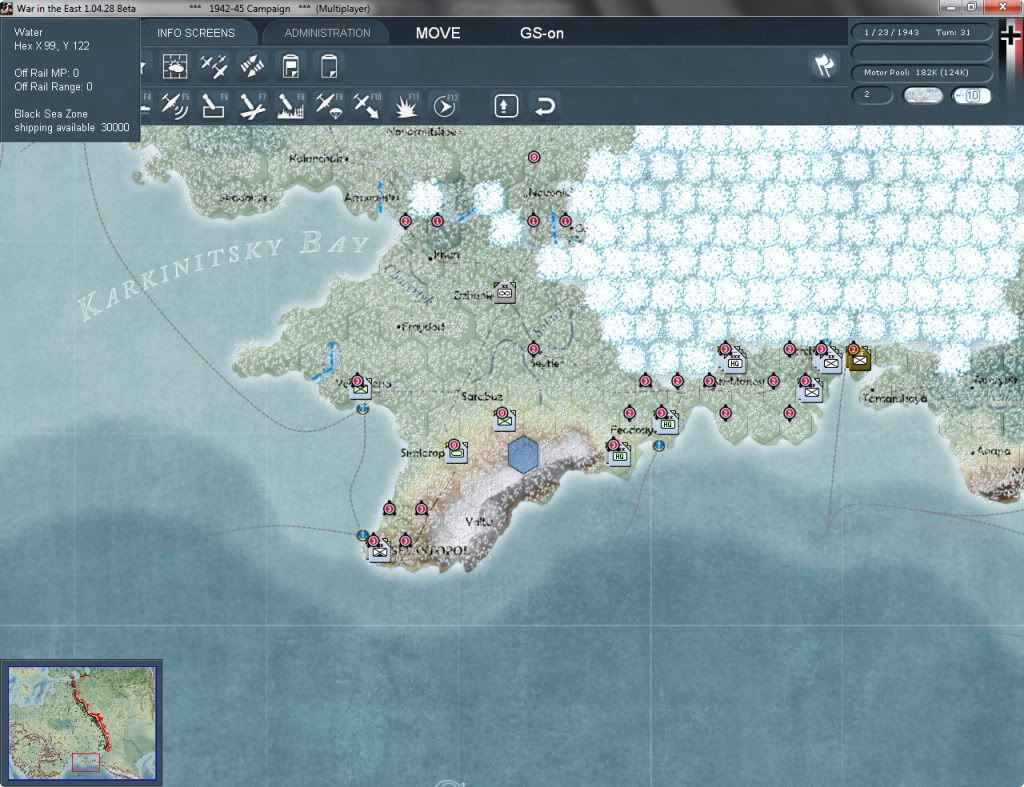Open the INFO SCREENS tab
Image resolution: width=1024 pixels, height=787 pixels.
pyautogui.click(x=196, y=33)
